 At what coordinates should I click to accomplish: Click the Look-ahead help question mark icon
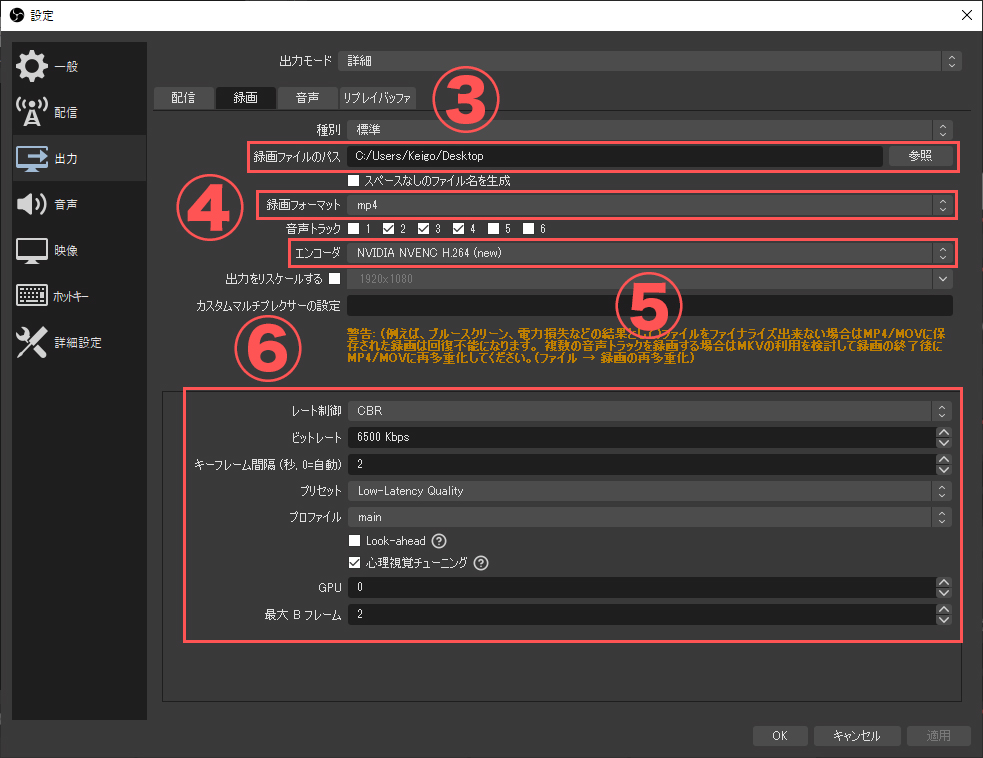point(439,540)
